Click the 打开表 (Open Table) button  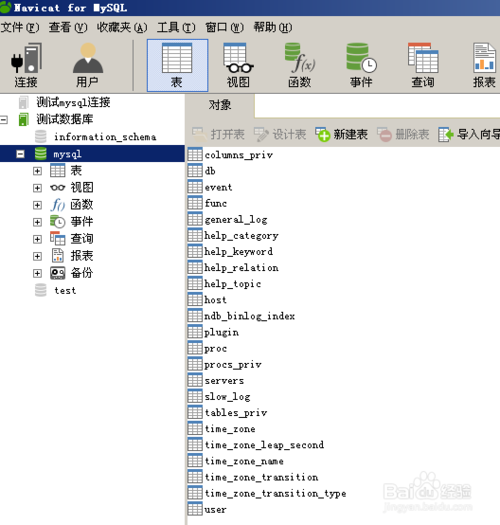pos(218,134)
